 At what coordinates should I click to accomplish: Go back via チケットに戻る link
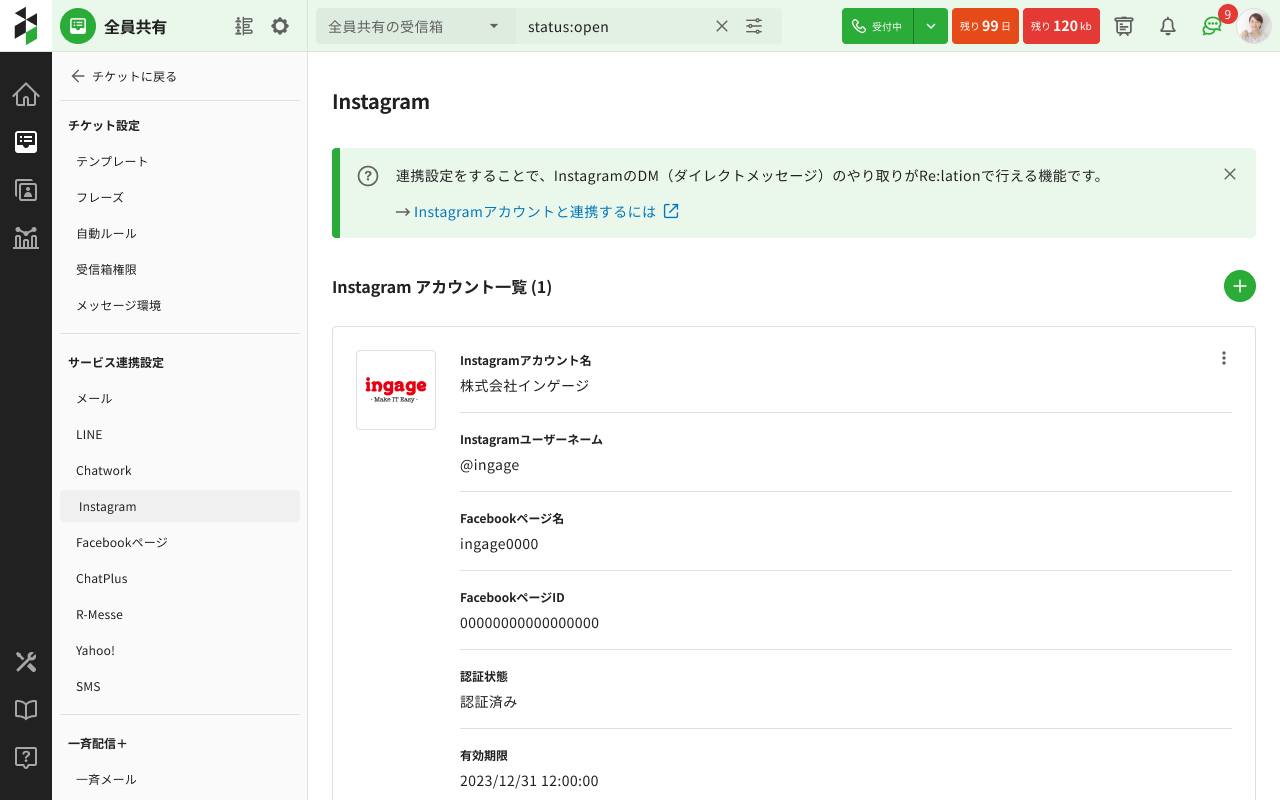click(x=123, y=76)
